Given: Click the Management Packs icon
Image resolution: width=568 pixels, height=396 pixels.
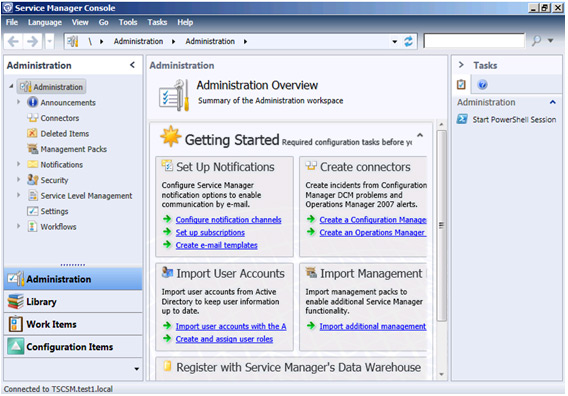Looking at the screenshot, I should [x=32, y=149].
